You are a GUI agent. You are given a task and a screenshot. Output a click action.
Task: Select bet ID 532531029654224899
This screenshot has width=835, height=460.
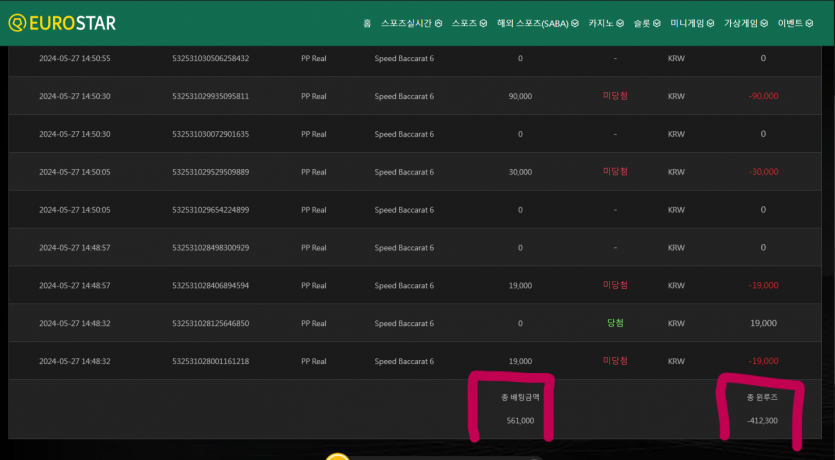tap(210, 210)
